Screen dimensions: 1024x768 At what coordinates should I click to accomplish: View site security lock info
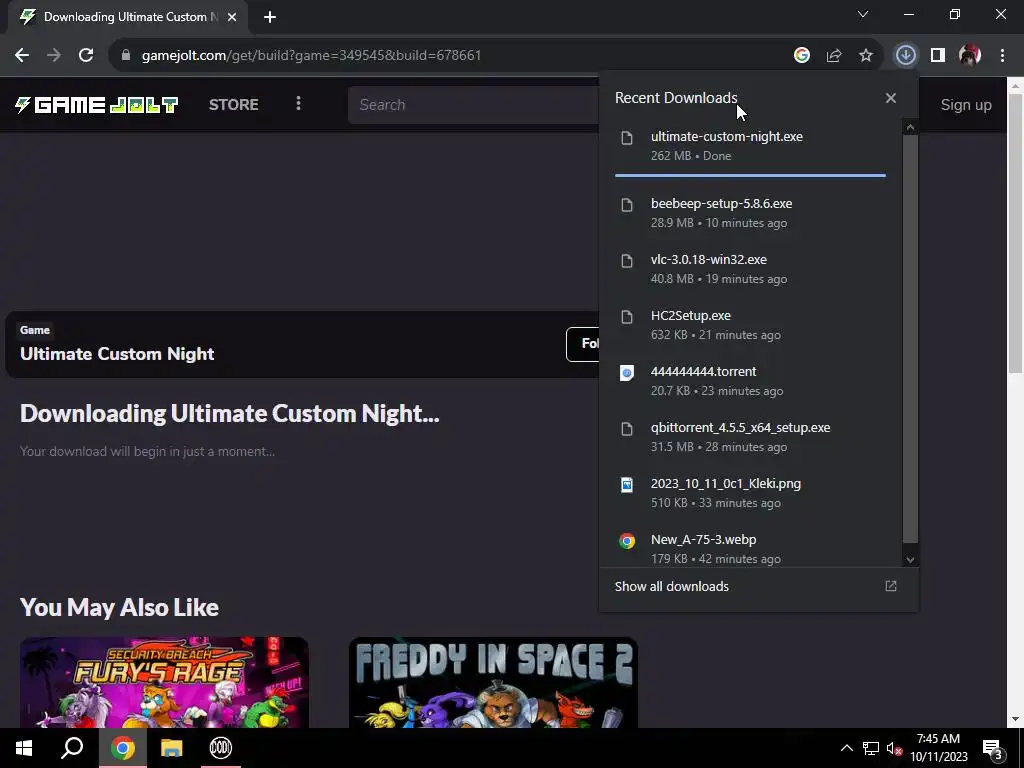point(126,55)
